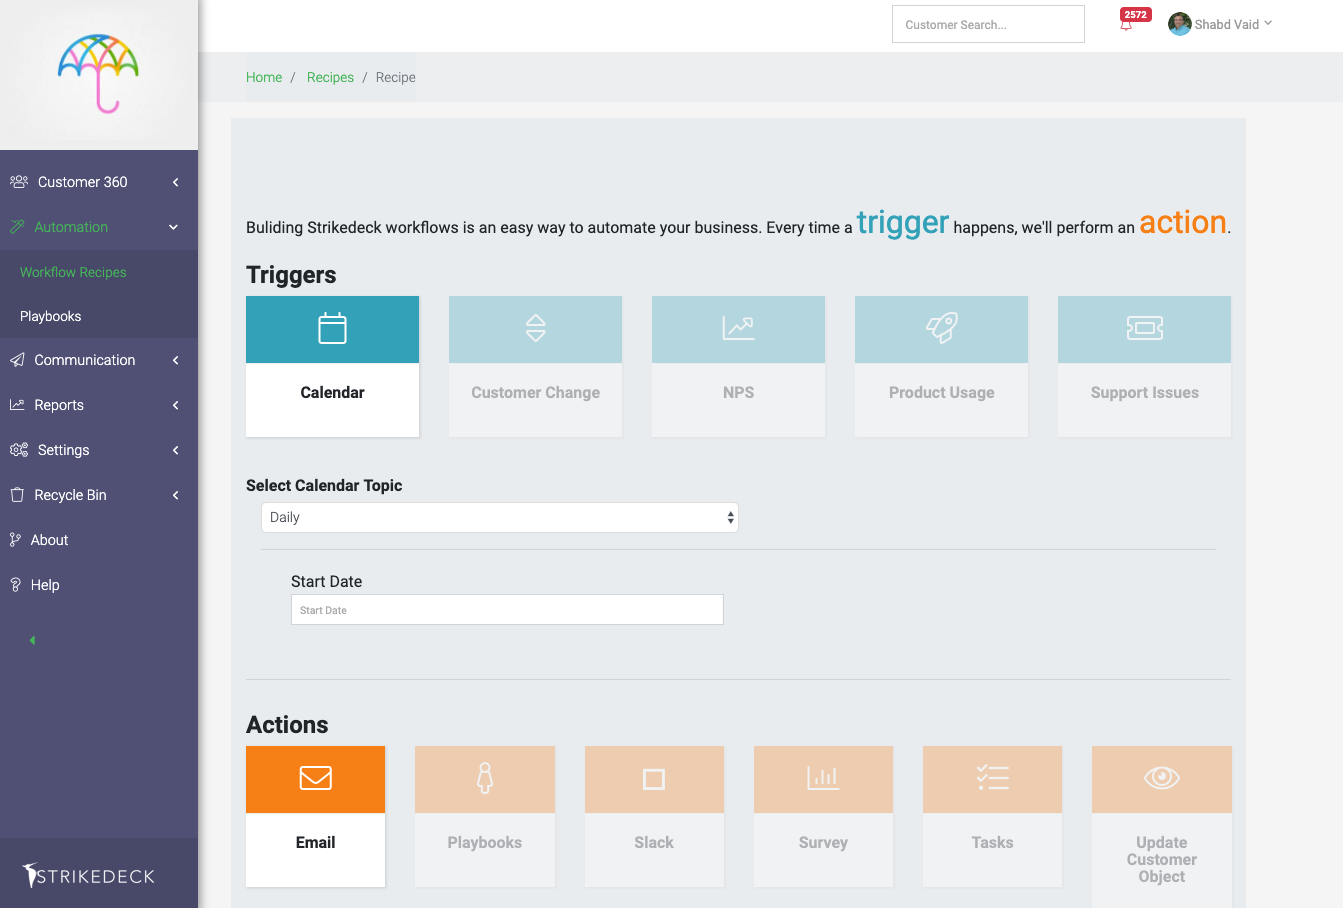Expand the Communication menu chevron
The width and height of the screenshot is (1343, 908).
coord(175,360)
